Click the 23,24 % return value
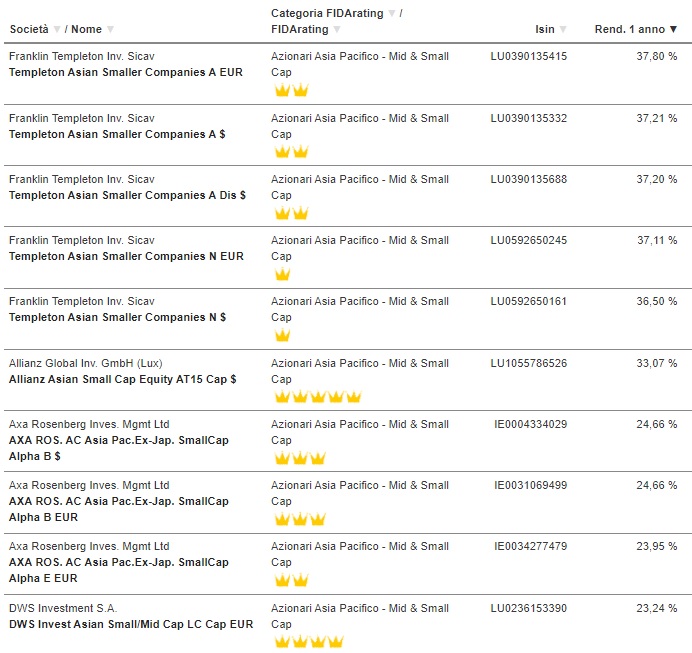The height and width of the screenshot is (653, 692). click(x=657, y=608)
